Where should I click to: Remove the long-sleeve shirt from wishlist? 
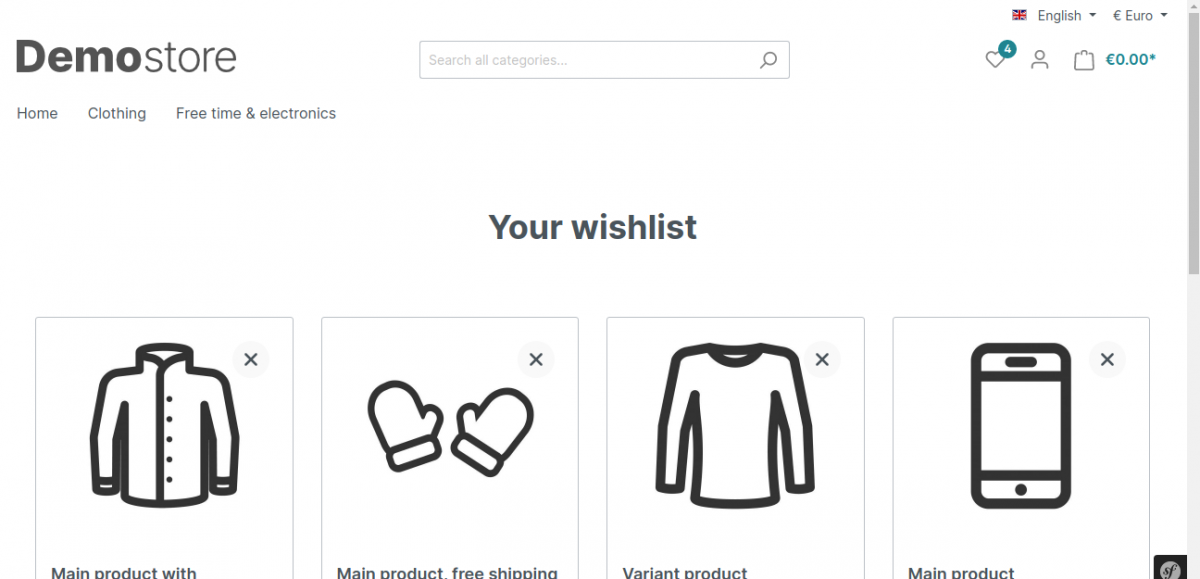[822, 359]
